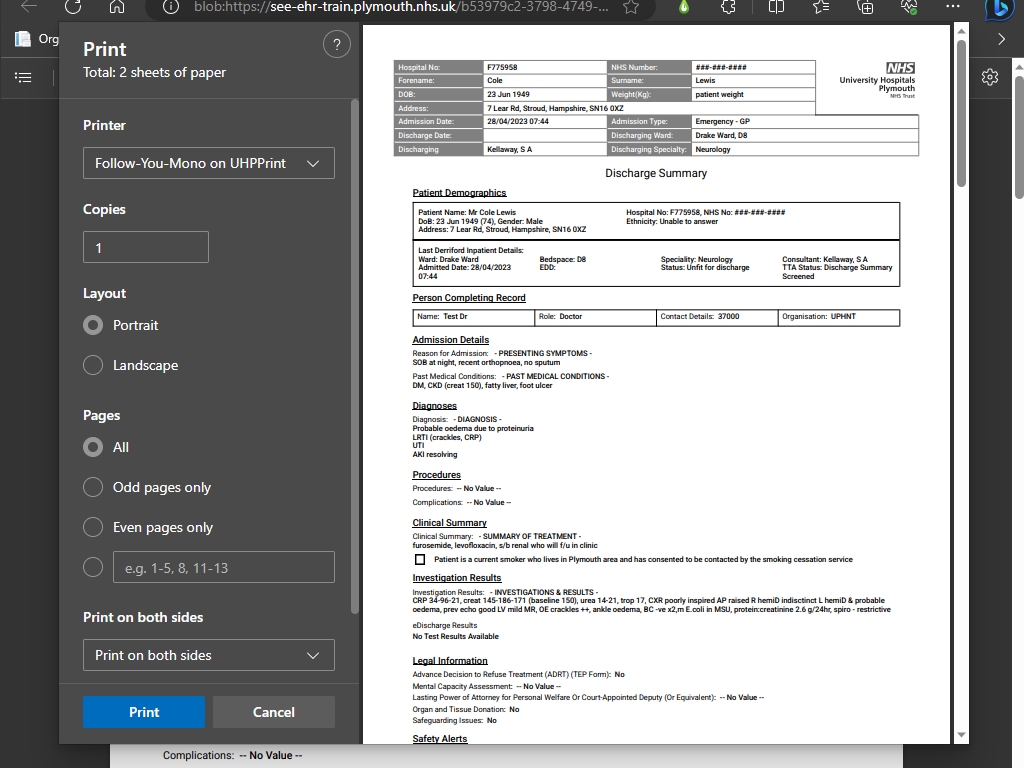This screenshot has width=1024, height=768.
Task: Click the preview scrollbar thumb
Action: coord(961,113)
